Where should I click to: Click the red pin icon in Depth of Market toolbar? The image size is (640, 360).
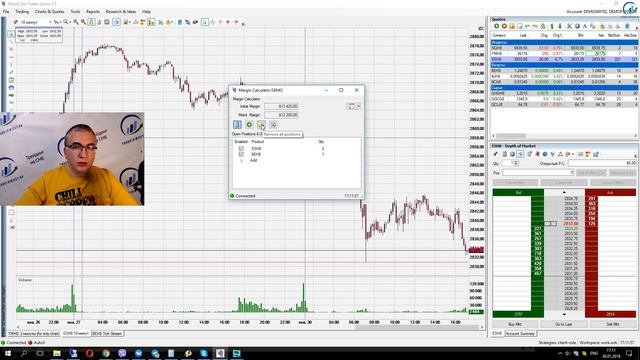[496, 154]
